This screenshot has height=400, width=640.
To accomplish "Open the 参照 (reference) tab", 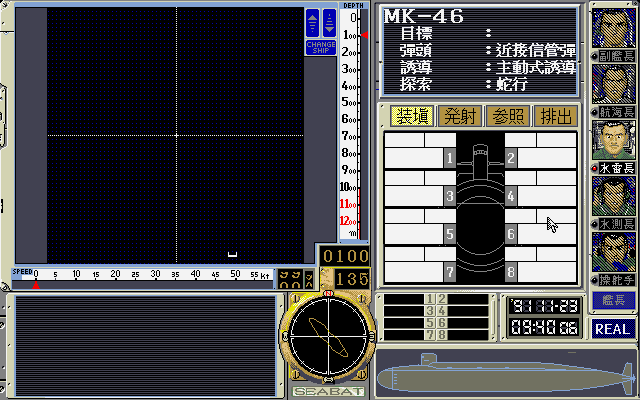I will pos(507,116).
